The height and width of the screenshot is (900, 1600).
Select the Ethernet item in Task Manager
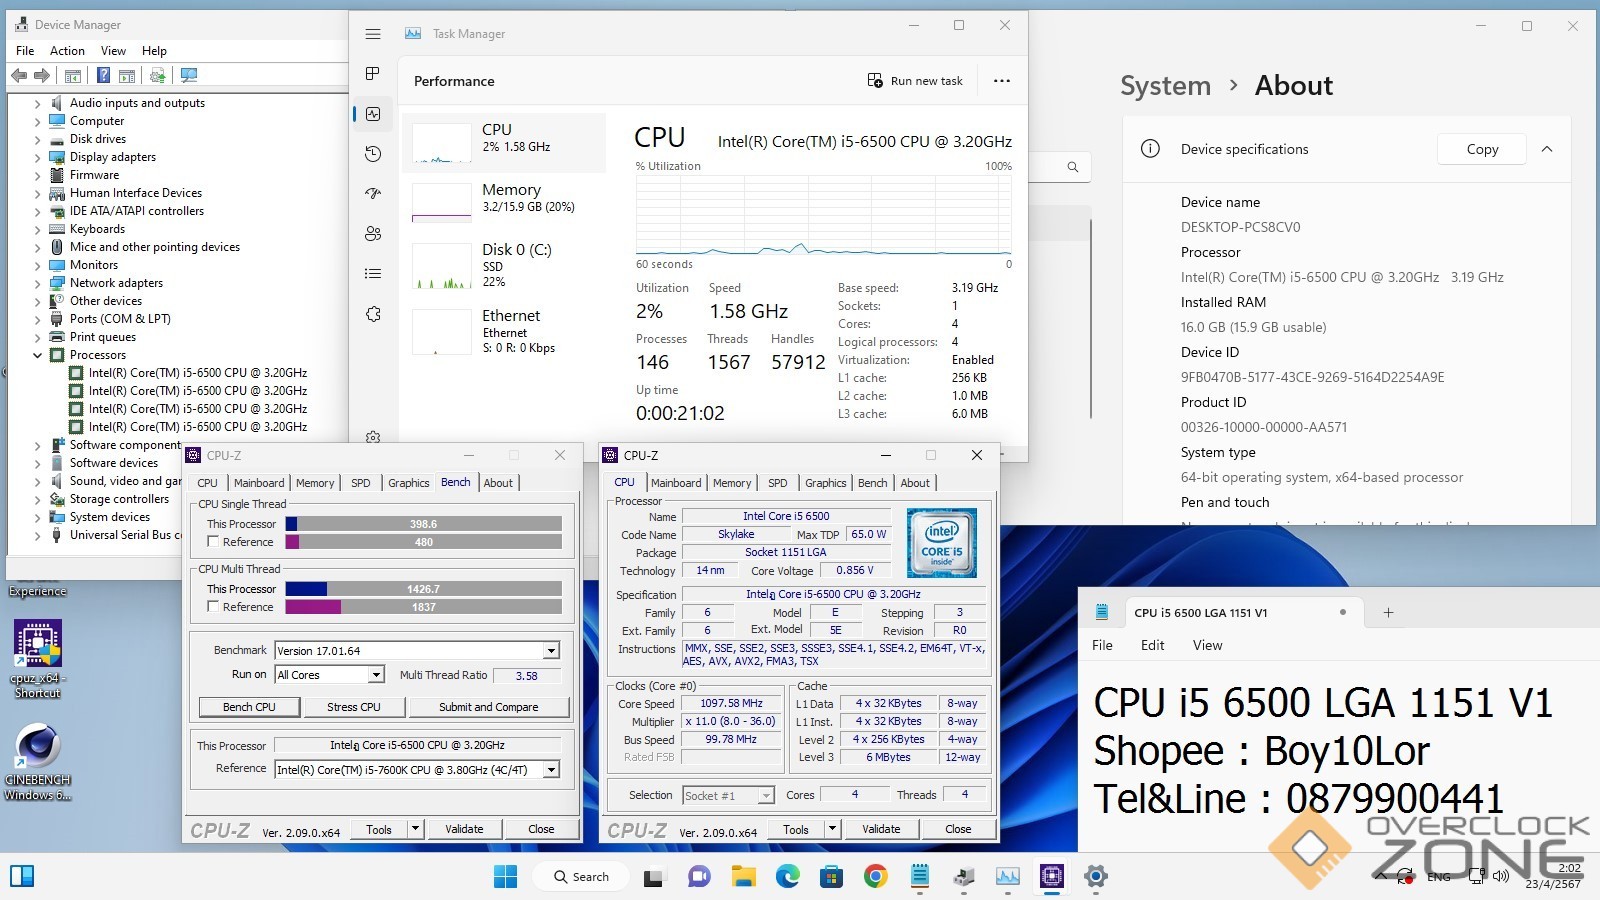tap(504, 331)
